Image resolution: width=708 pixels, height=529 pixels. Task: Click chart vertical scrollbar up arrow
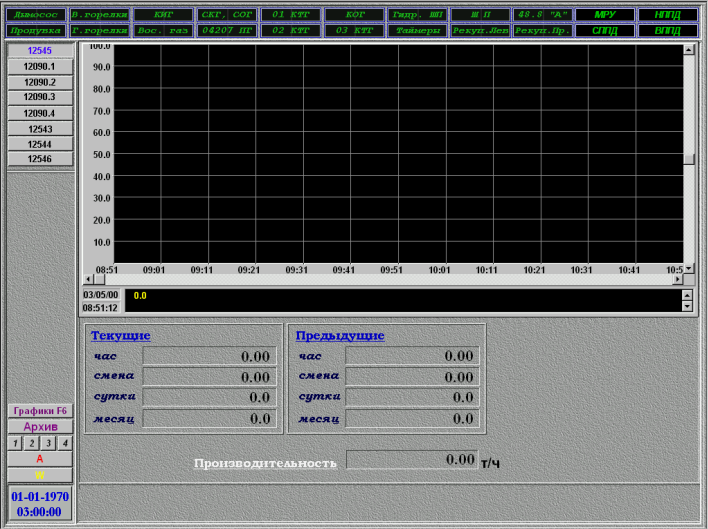tap(689, 48)
